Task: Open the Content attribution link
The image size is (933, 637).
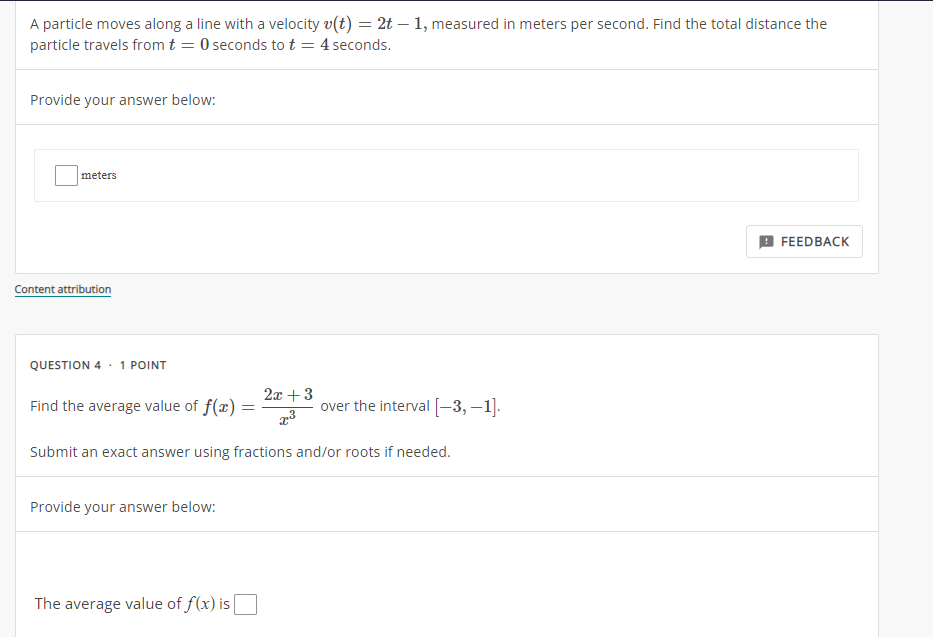Action: coord(62,289)
